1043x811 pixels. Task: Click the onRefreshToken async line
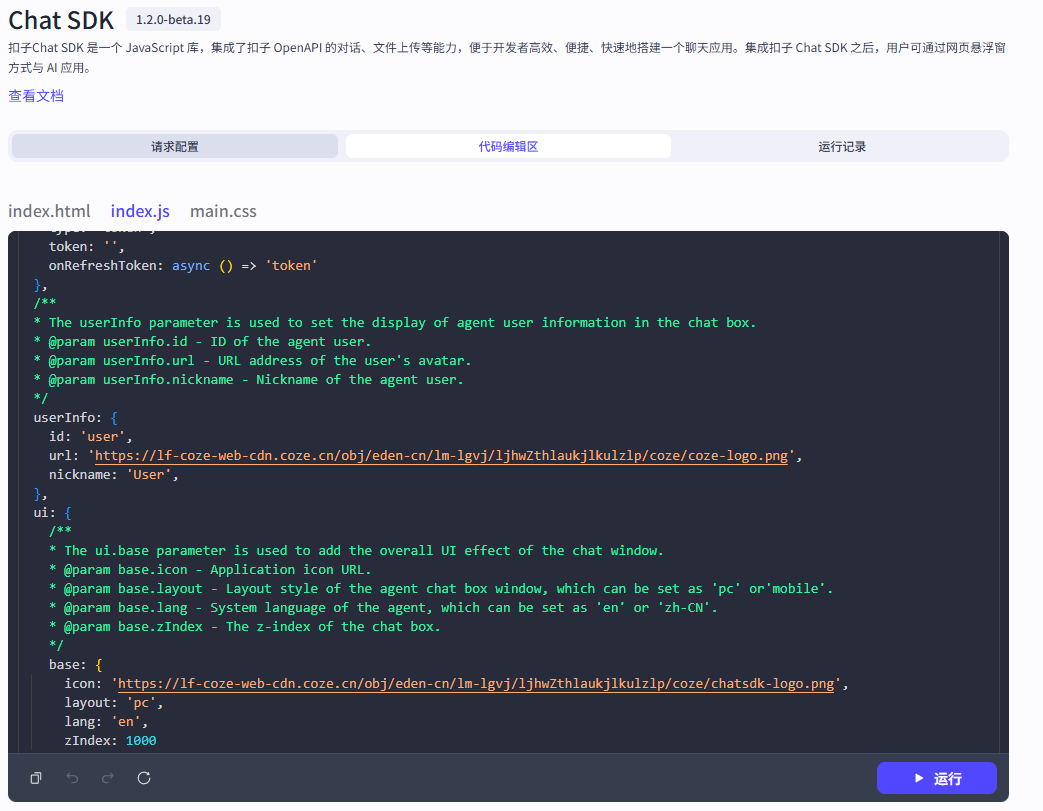point(183,265)
